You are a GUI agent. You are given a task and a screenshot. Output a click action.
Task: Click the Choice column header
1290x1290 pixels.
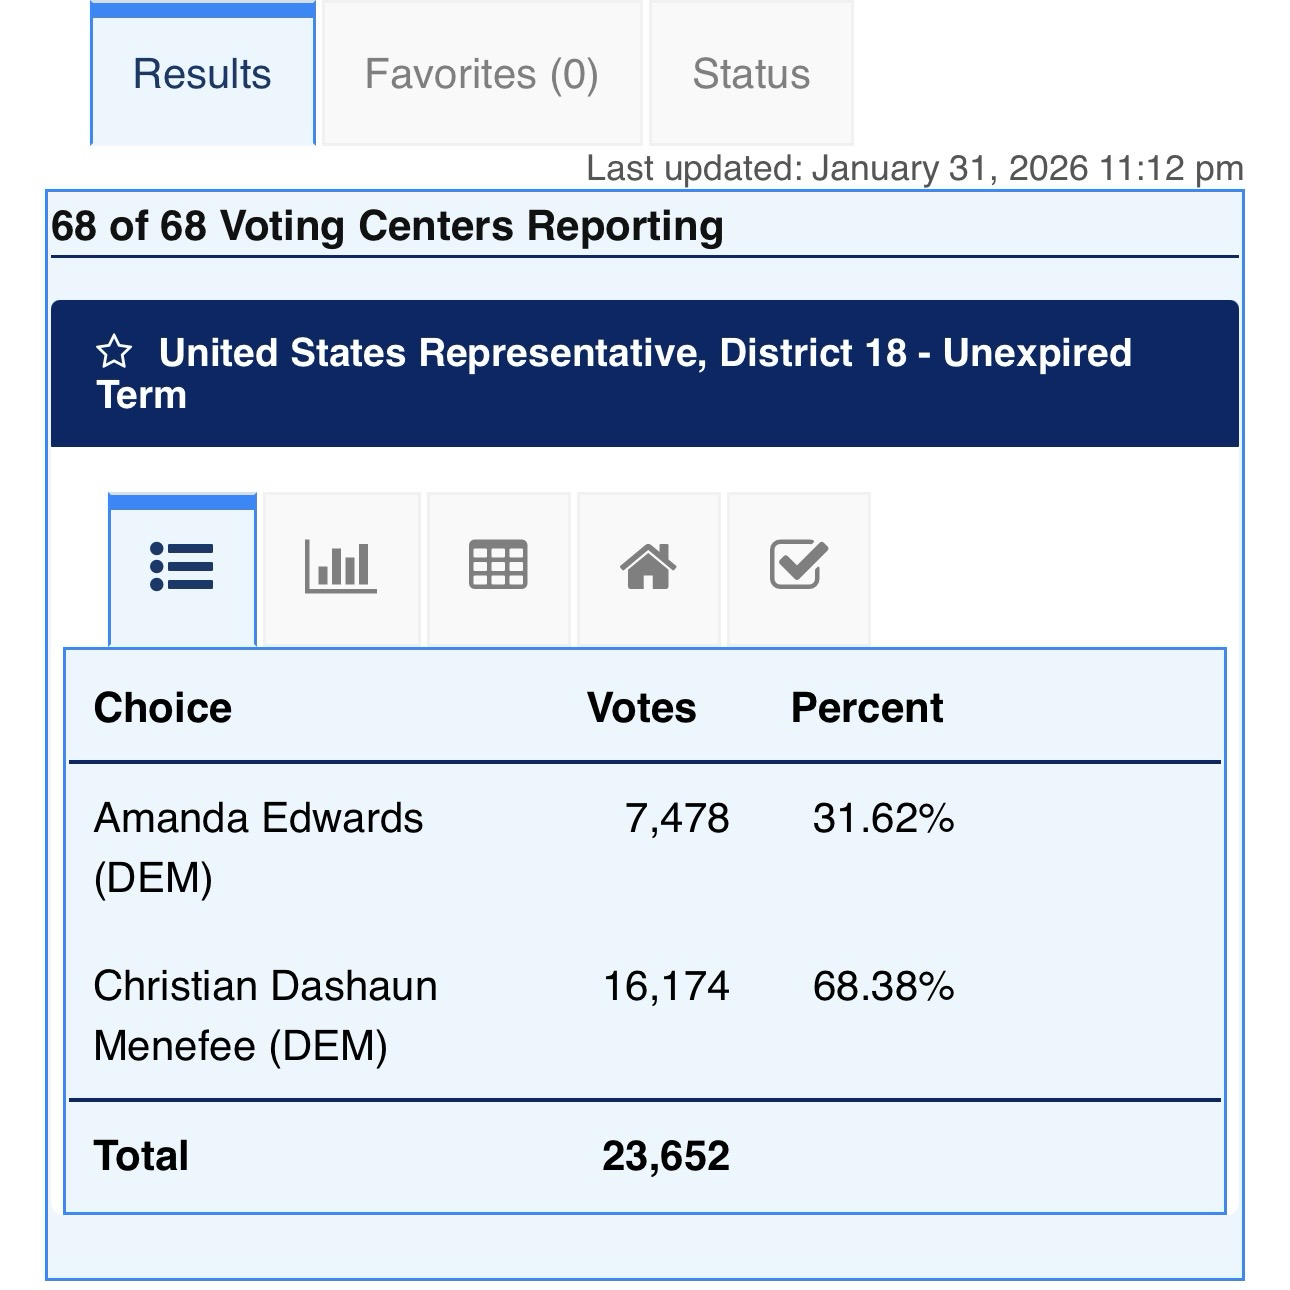pyautogui.click(x=163, y=708)
